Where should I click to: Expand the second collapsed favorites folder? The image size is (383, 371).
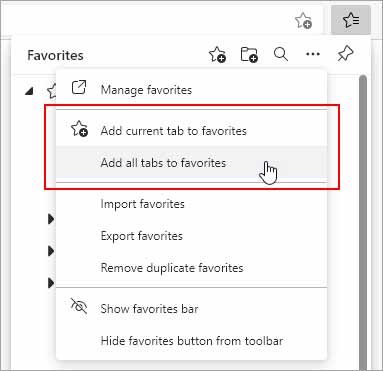click(51, 251)
